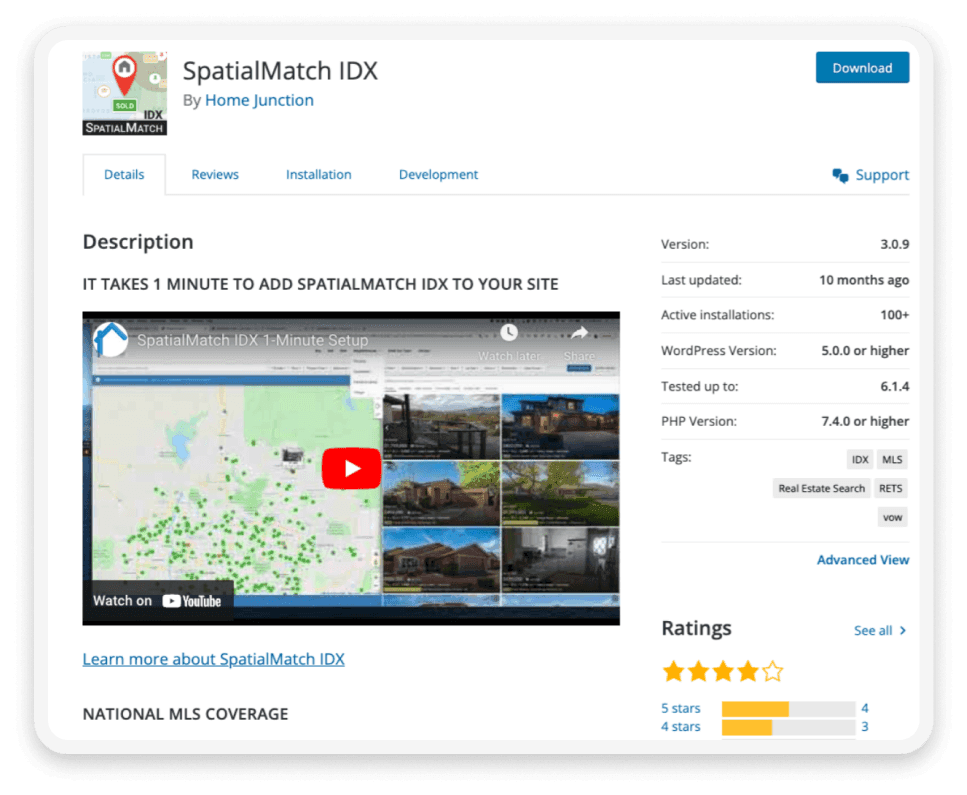
Task: Open the Installation tab
Action: click(318, 175)
